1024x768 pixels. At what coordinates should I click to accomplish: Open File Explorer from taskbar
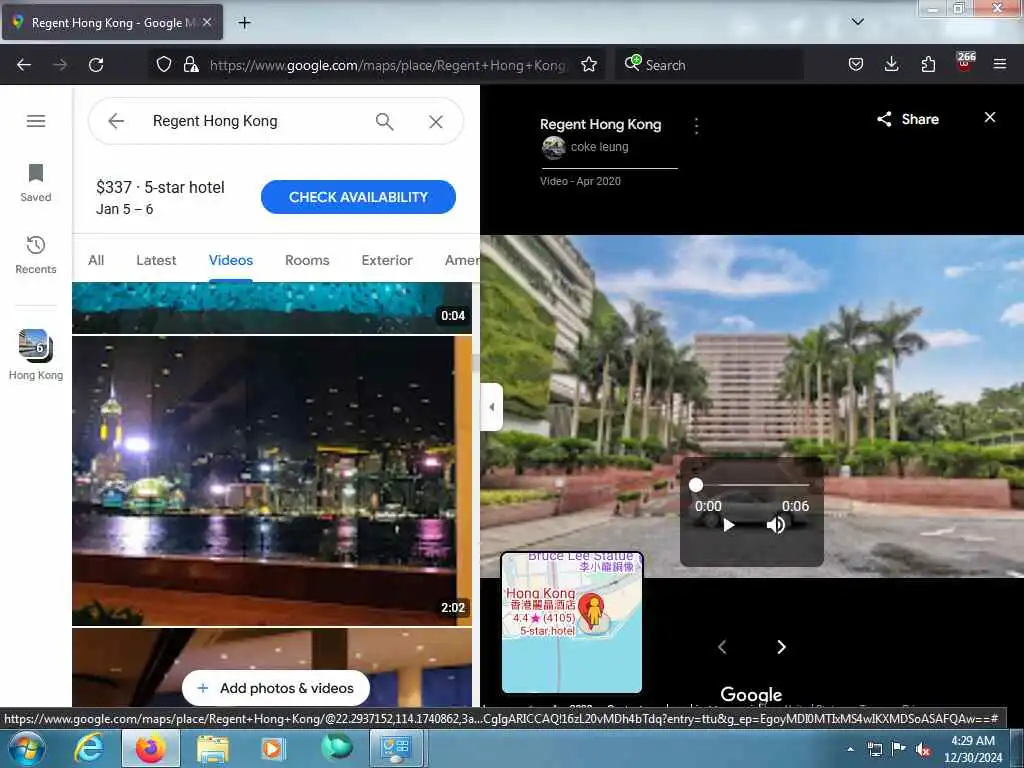pyautogui.click(x=212, y=748)
